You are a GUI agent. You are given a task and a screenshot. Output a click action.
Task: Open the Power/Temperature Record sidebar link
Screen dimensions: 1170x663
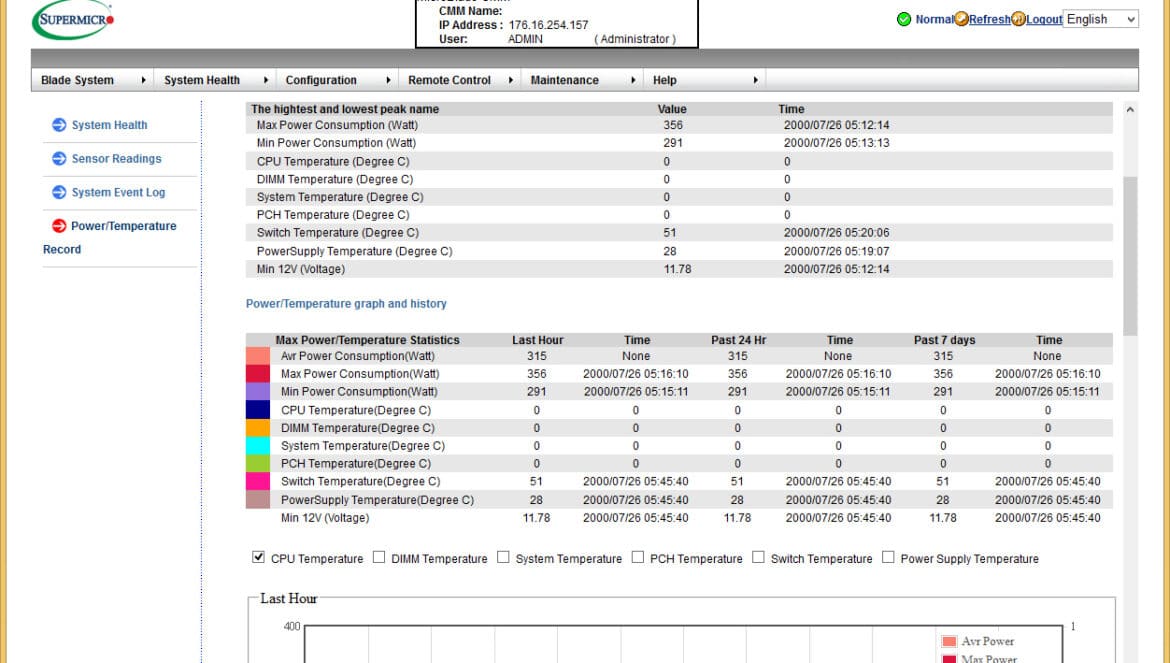pos(110,237)
